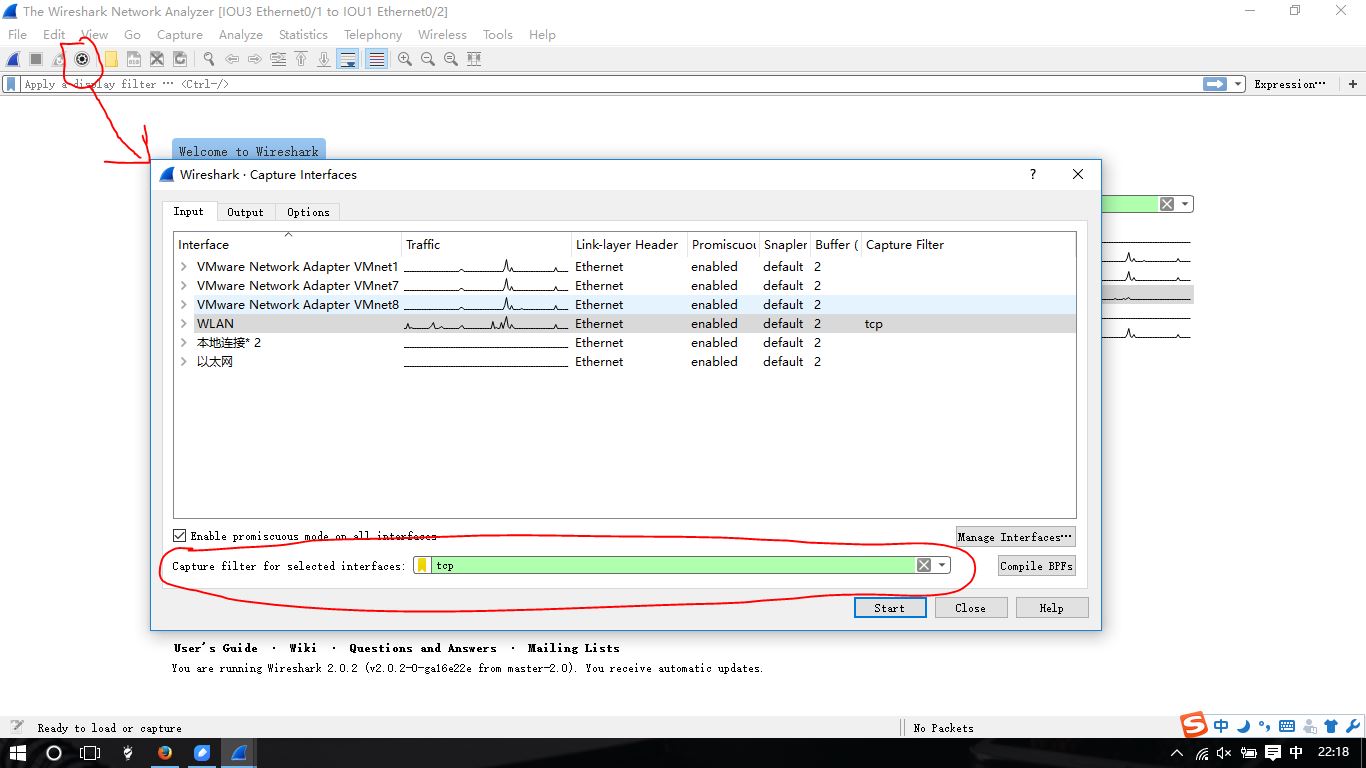Open the Mailing Lists link
The width and height of the screenshot is (1366, 768).
573,648
